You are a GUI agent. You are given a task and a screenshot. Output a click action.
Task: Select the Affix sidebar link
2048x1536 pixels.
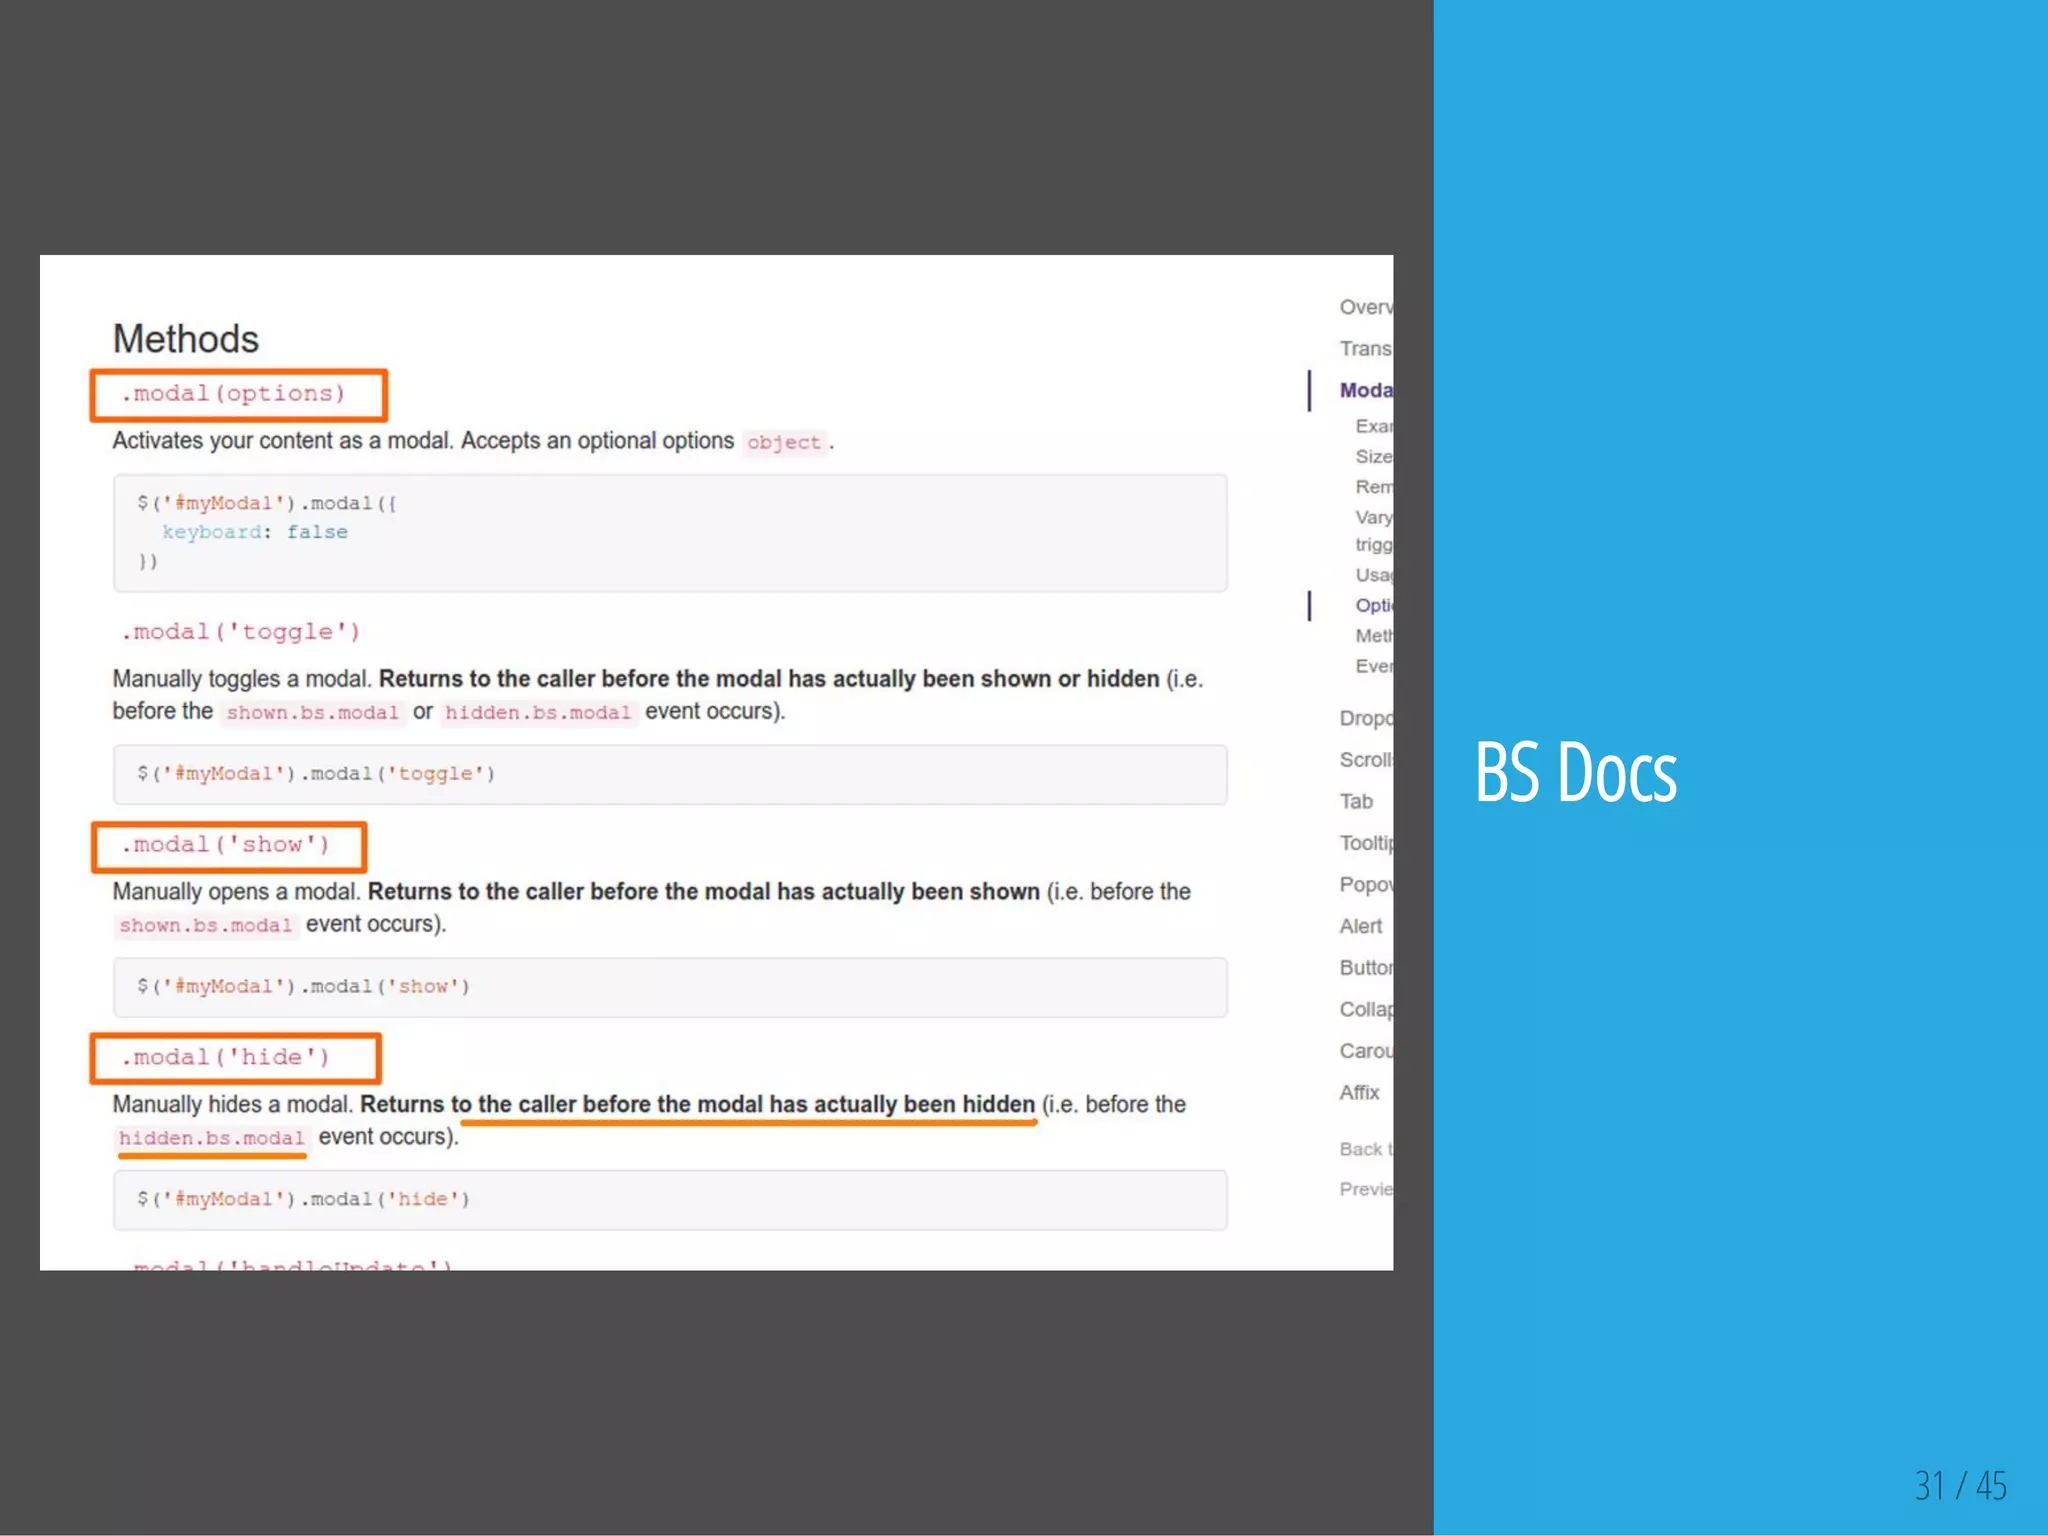click(1359, 1092)
